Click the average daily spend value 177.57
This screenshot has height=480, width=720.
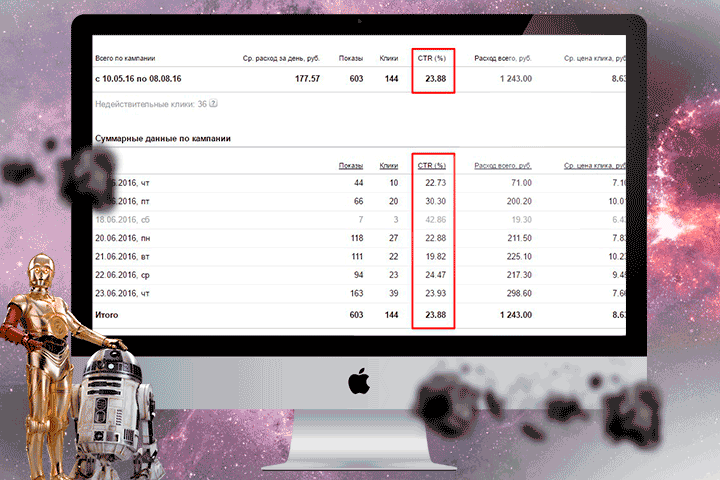coord(307,79)
